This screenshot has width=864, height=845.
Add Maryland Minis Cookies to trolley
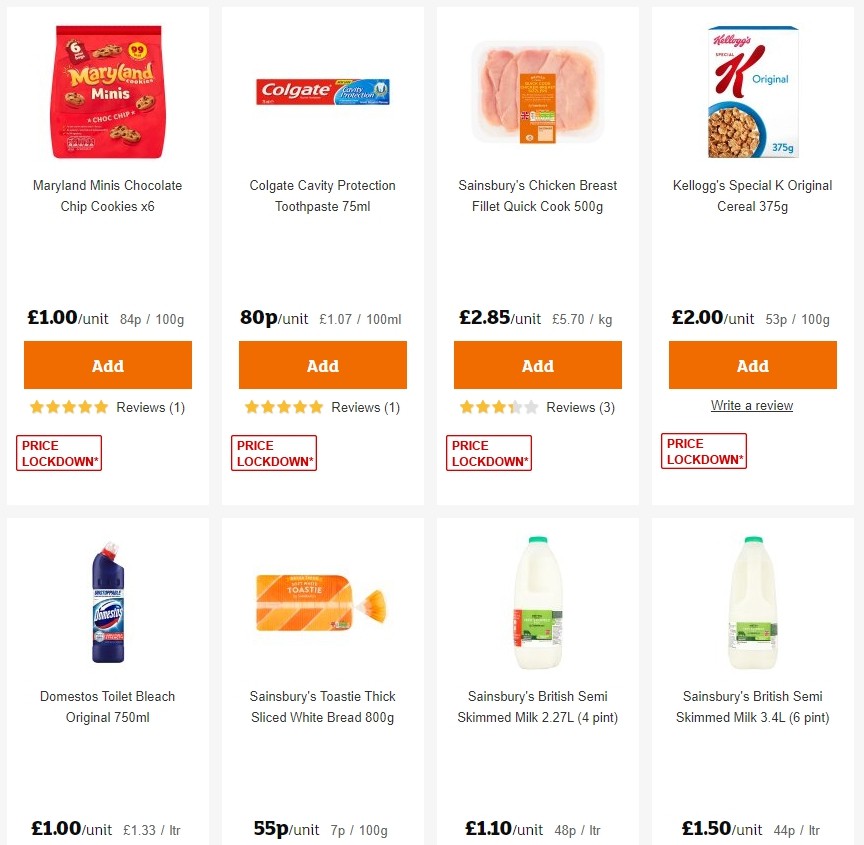[107, 364]
